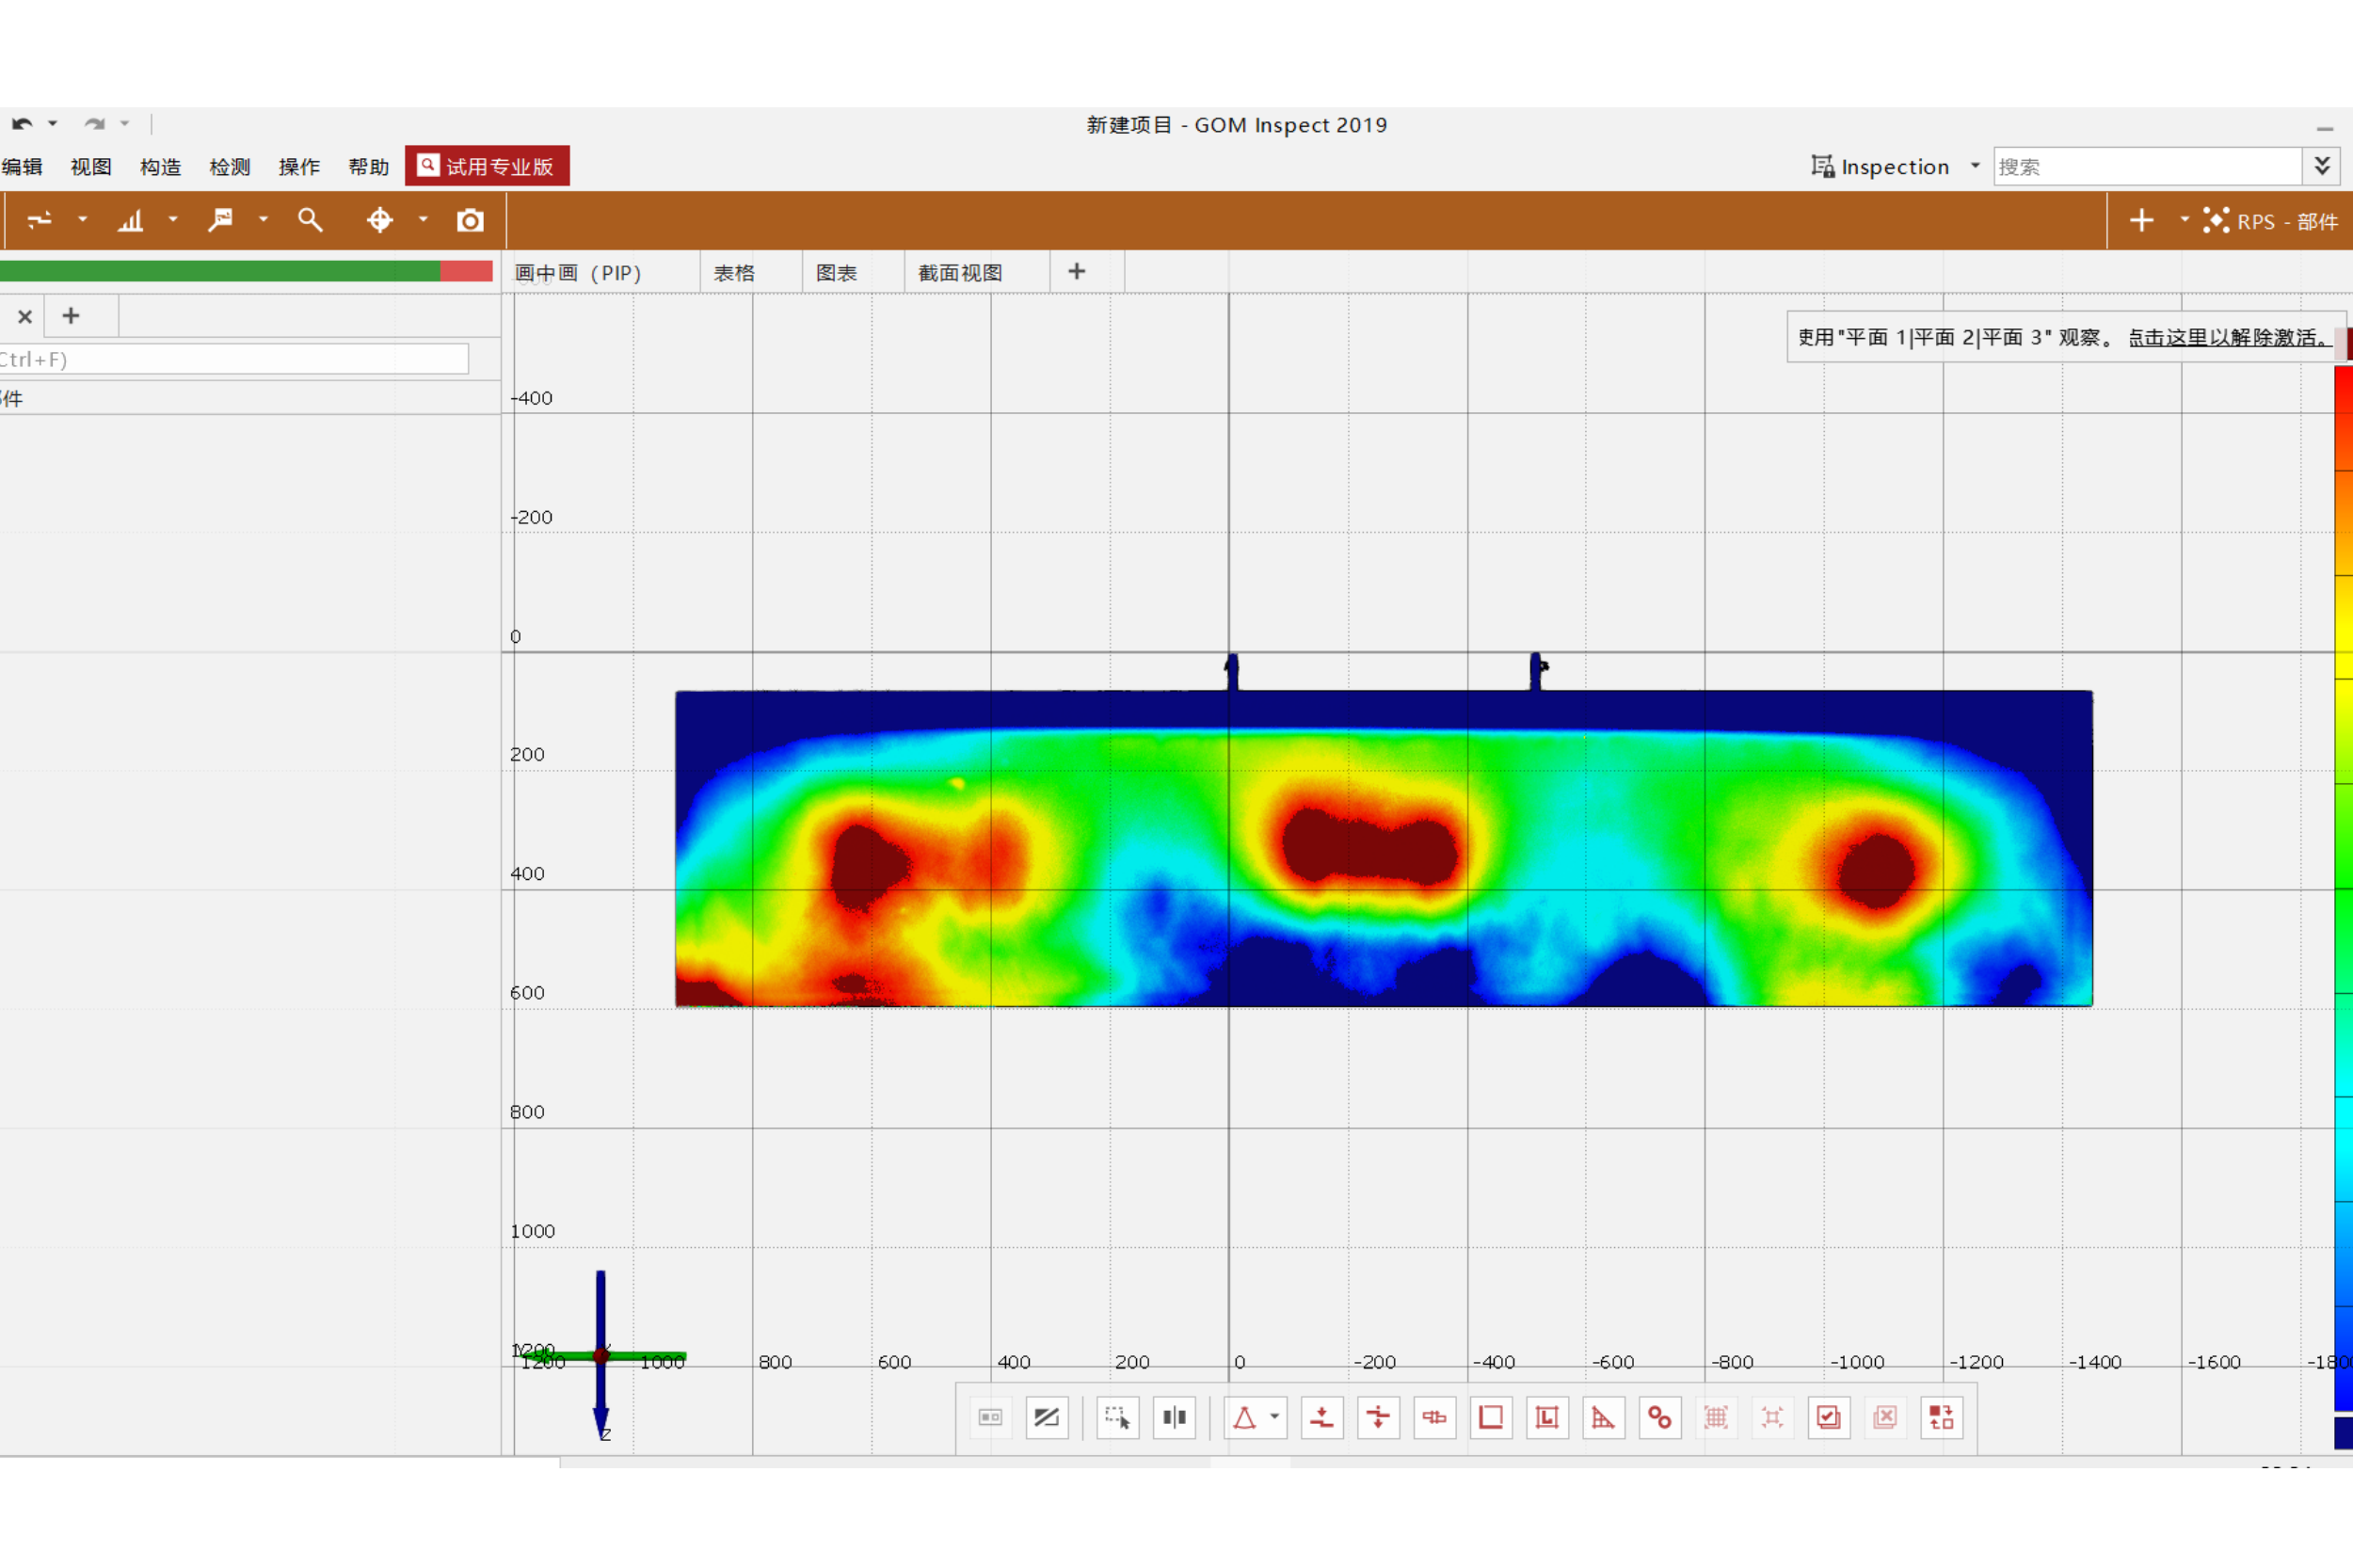The image size is (2353, 1568).
Task: Toggle the diagonal stripes display icon
Action: coord(1046,1417)
